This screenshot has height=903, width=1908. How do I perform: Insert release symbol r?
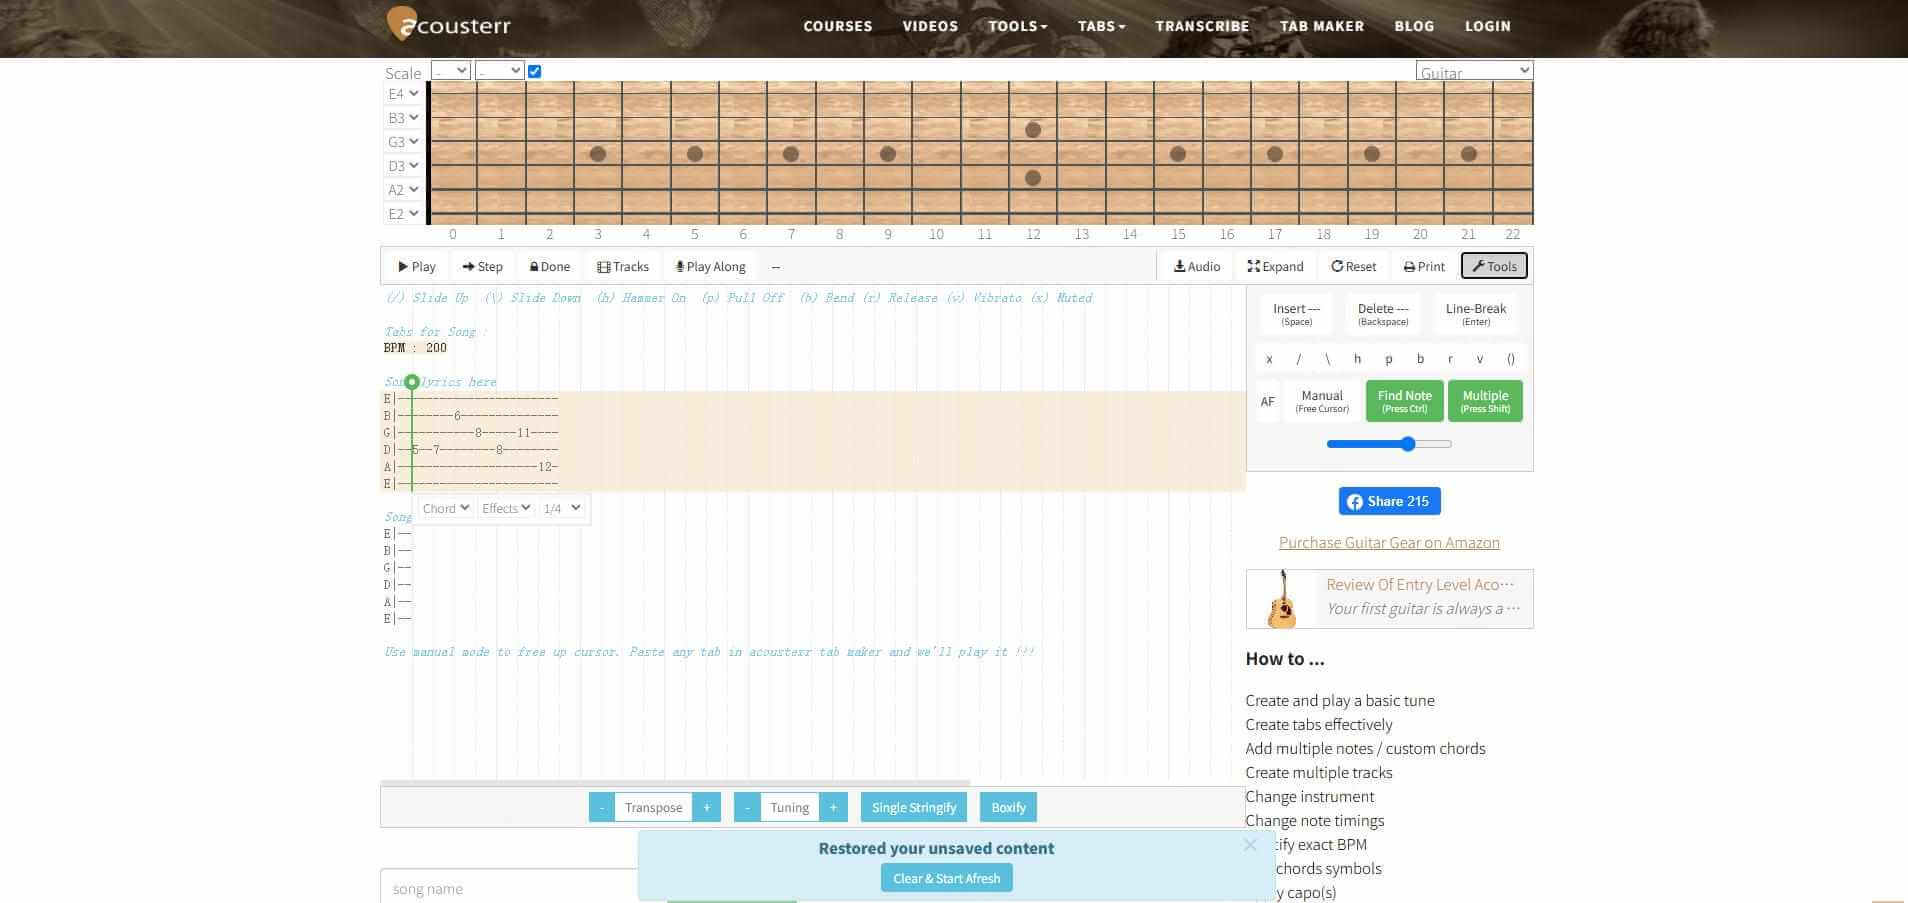click(x=1450, y=358)
